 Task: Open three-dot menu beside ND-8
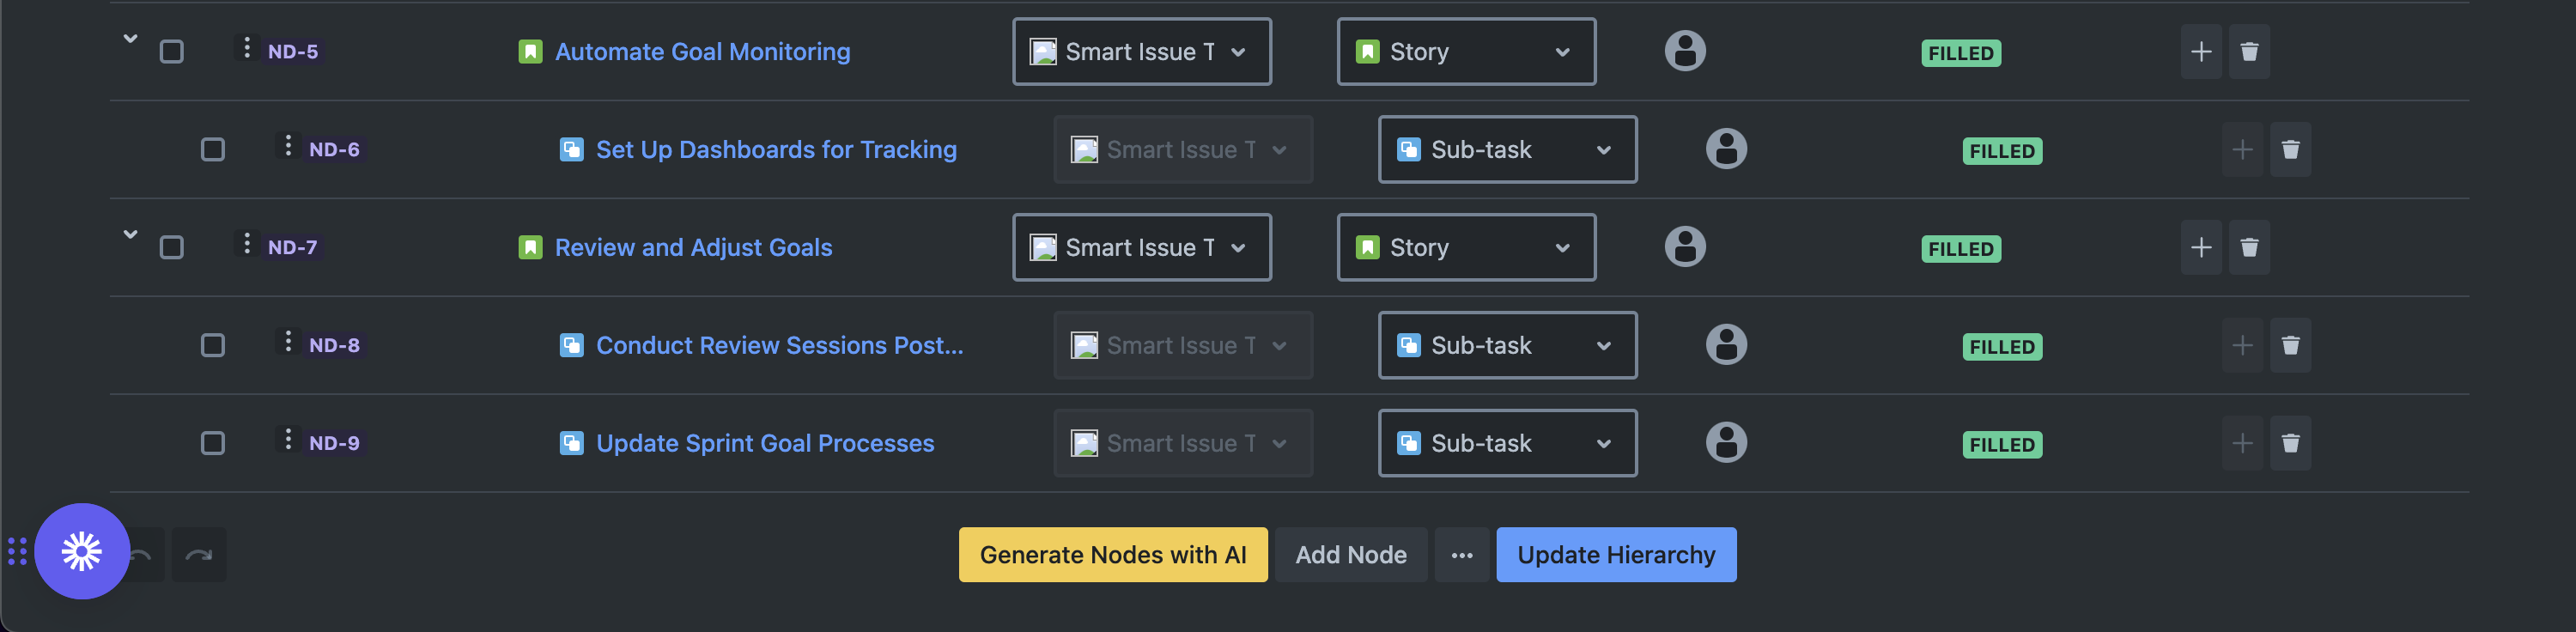(288, 343)
